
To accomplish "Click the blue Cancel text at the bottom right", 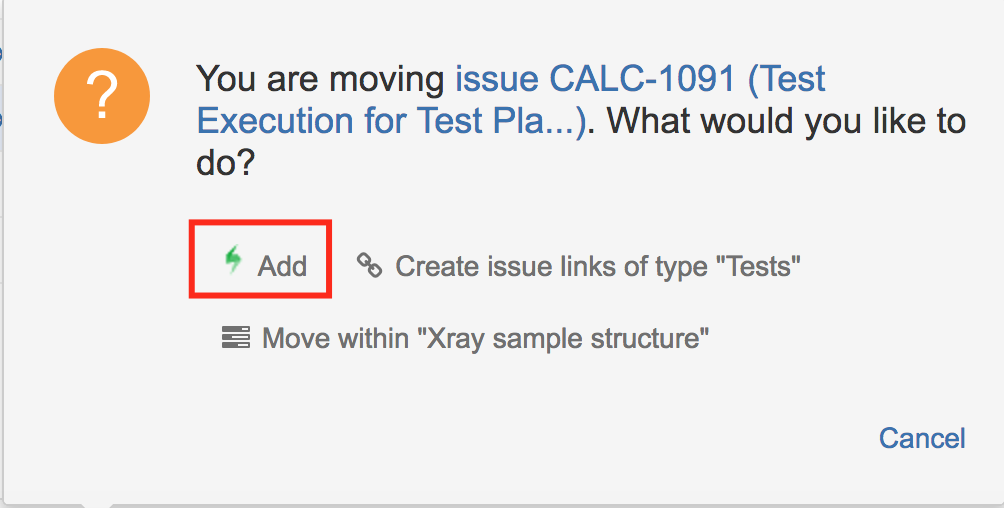I will (x=922, y=438).
